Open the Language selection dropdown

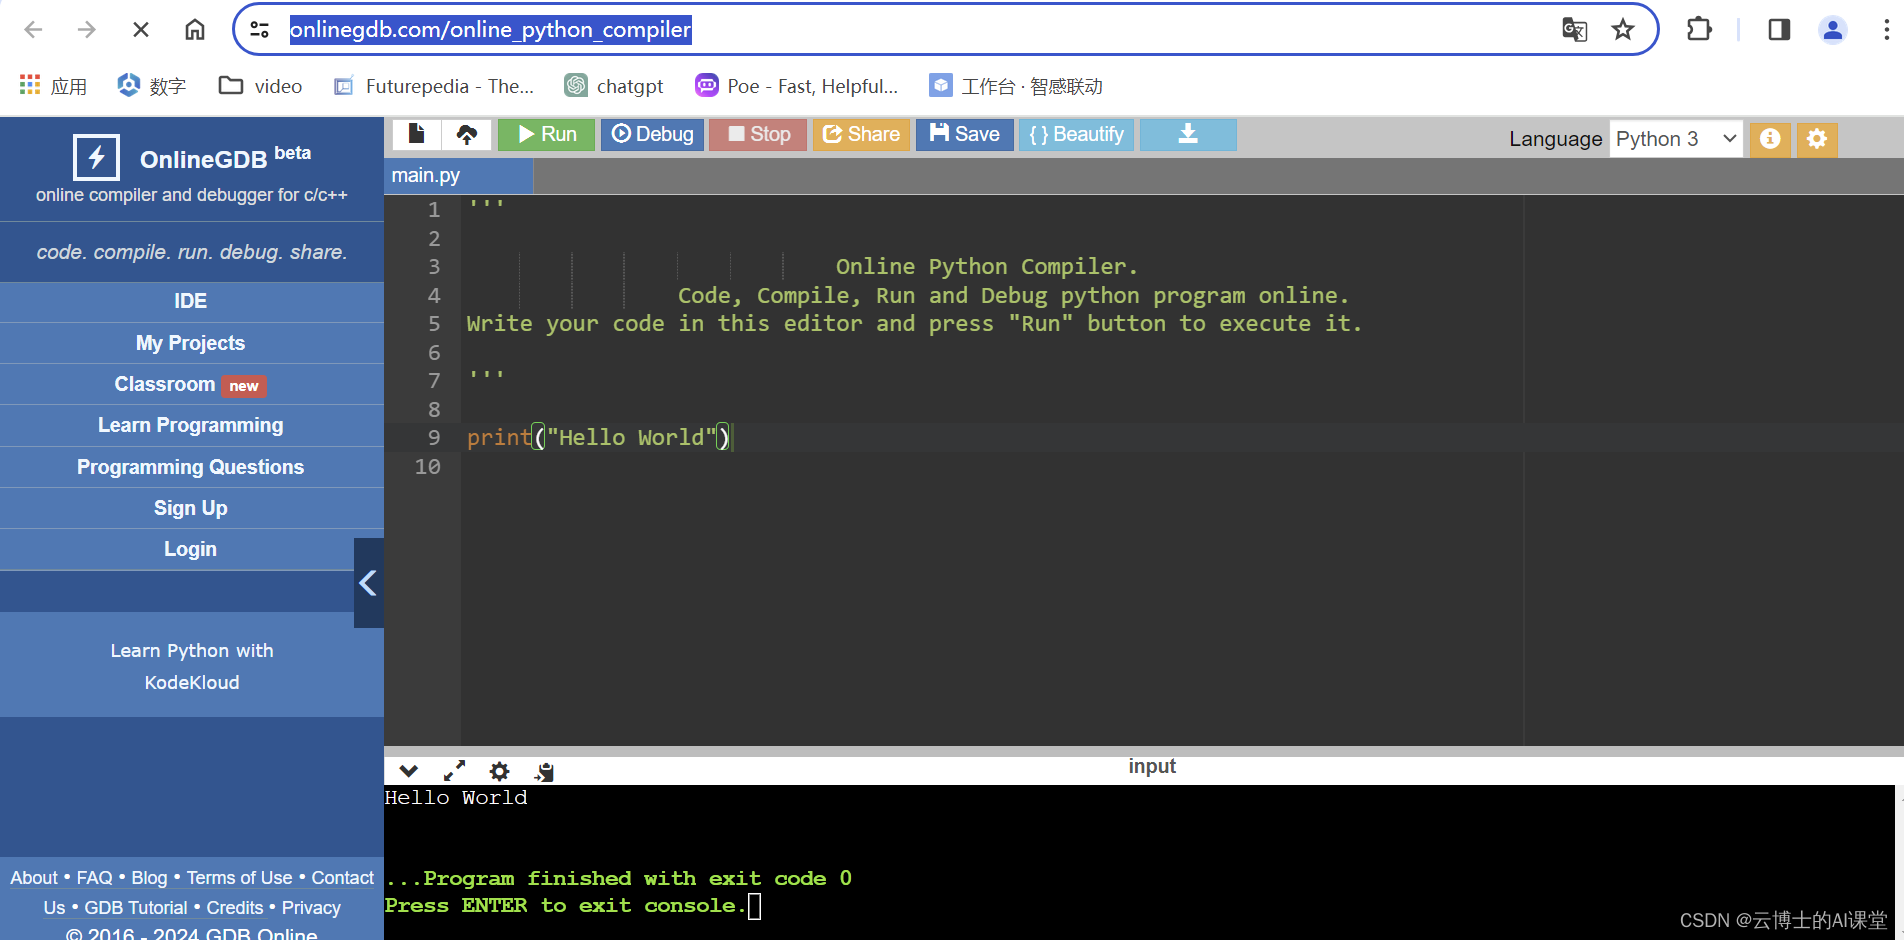coord(1675,139)
